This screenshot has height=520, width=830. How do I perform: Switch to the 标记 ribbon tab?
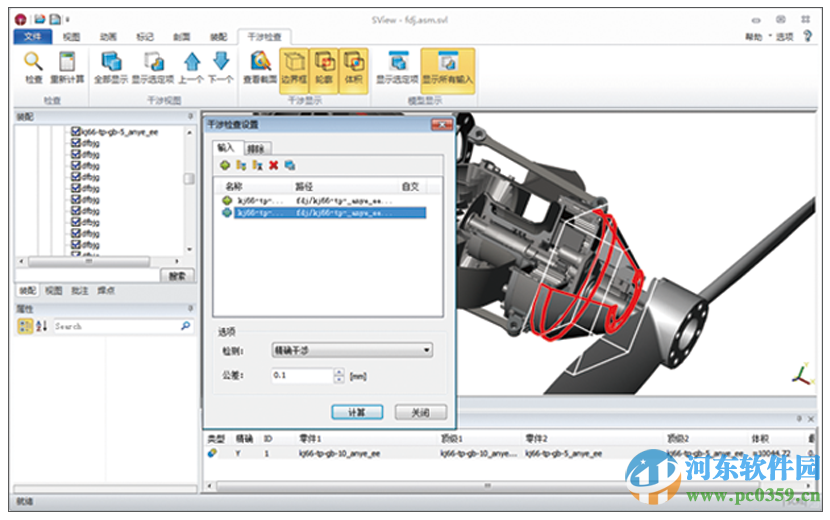tap(145, 37)
